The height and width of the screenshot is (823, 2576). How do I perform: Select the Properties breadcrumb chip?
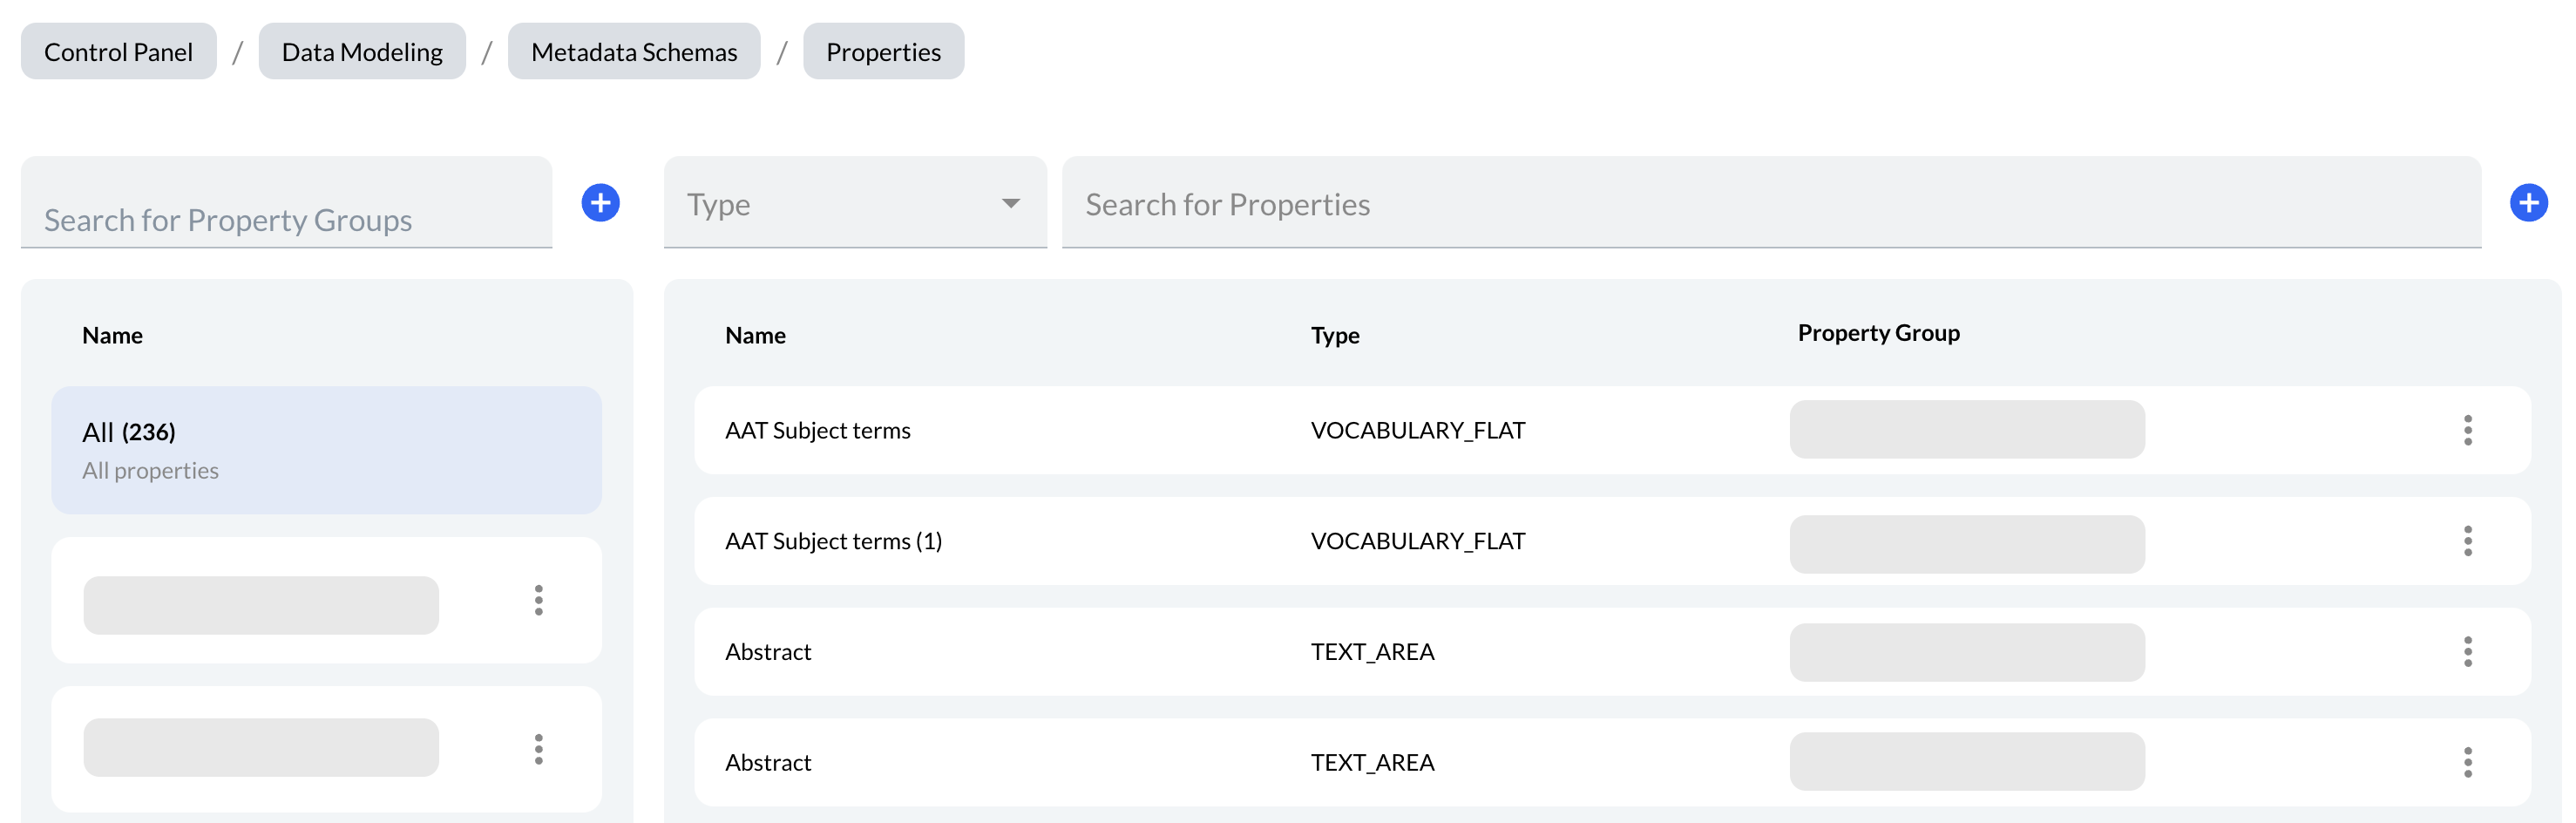pyautogui.click(x=883, y=51)
